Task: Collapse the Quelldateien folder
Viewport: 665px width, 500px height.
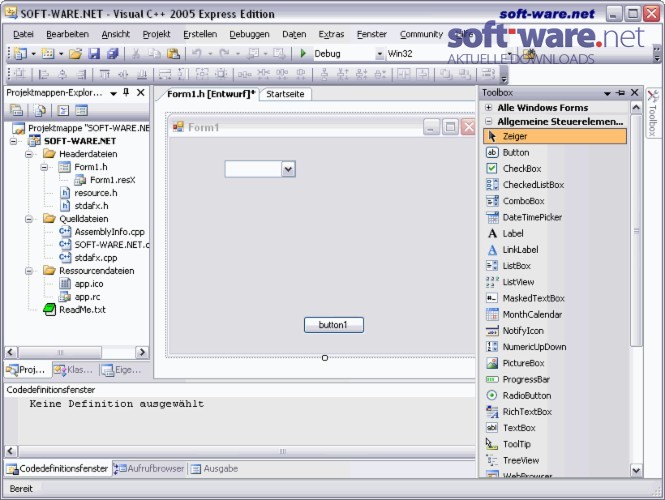Action: coord(29,219)
